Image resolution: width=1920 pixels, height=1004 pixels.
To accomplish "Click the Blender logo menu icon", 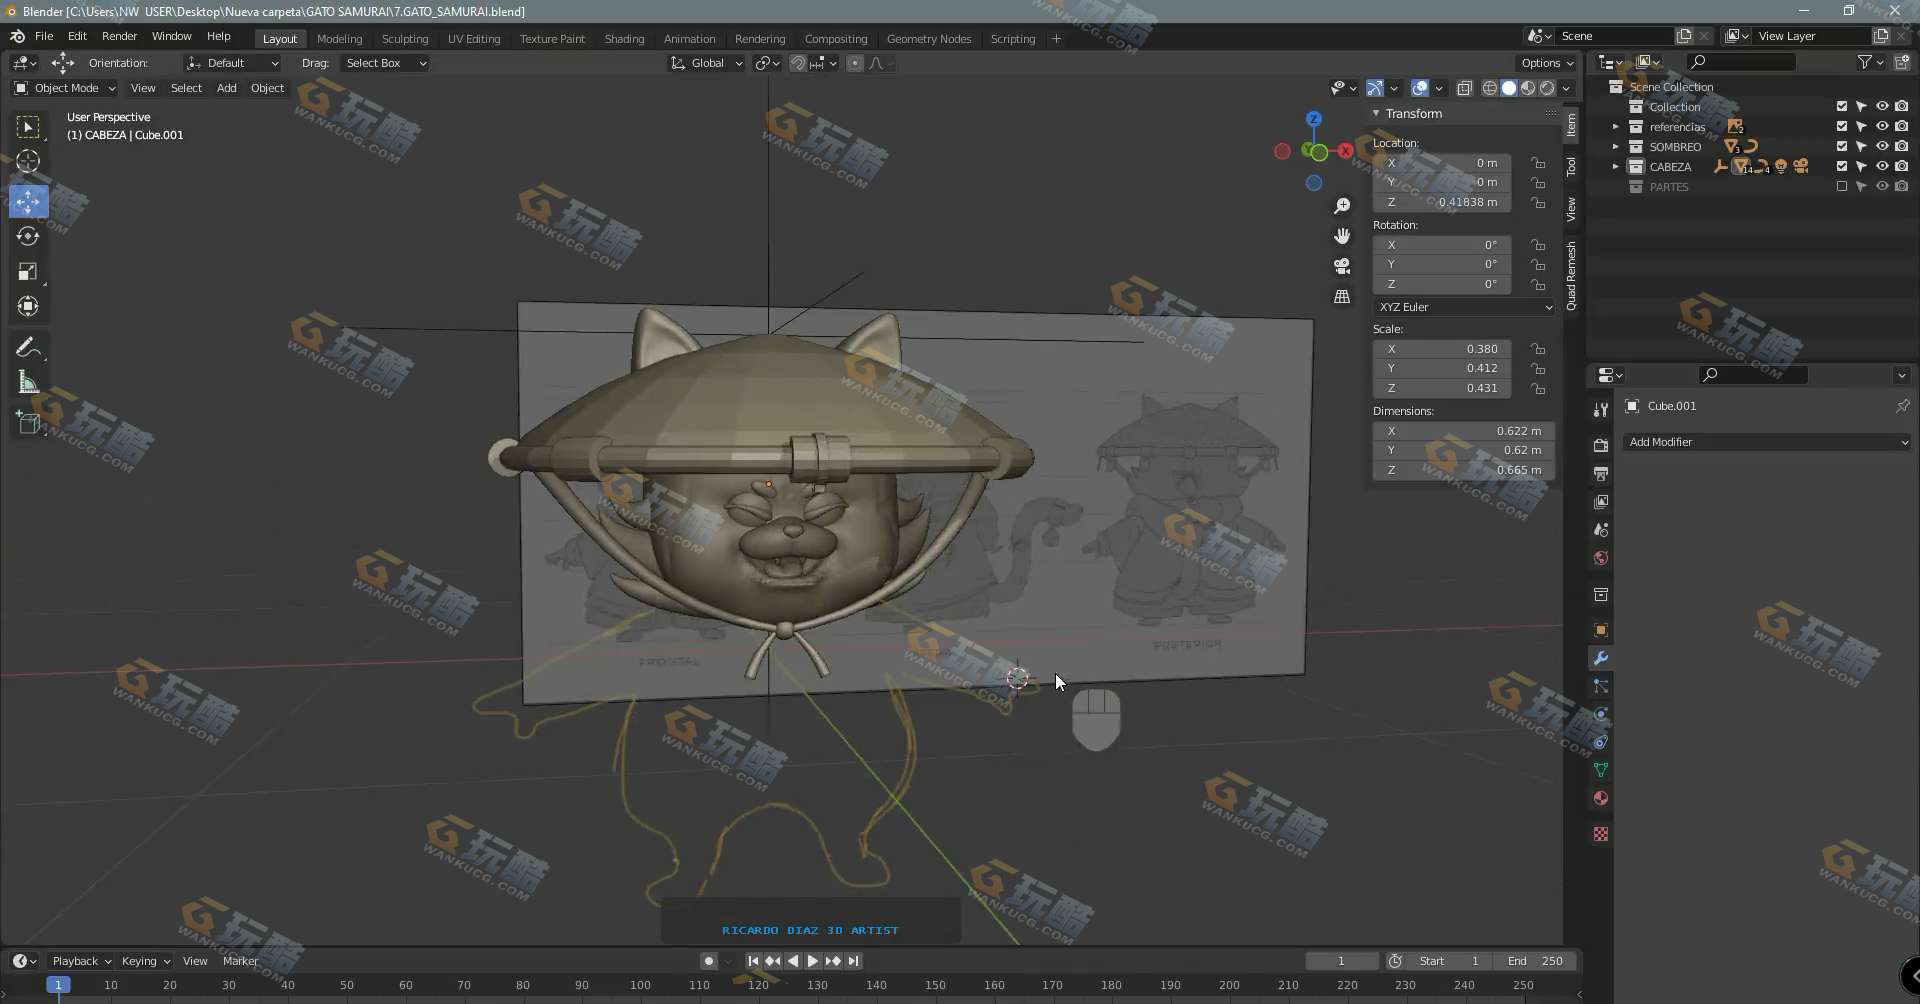I will [17, 36].
